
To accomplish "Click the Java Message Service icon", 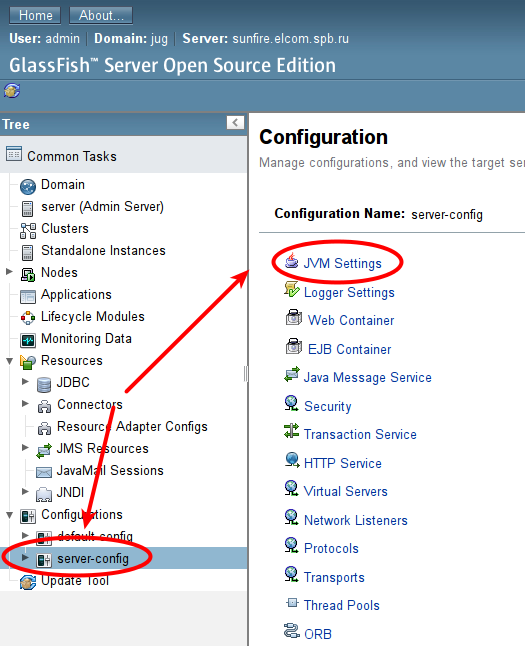I will click(x=292, y=375).
